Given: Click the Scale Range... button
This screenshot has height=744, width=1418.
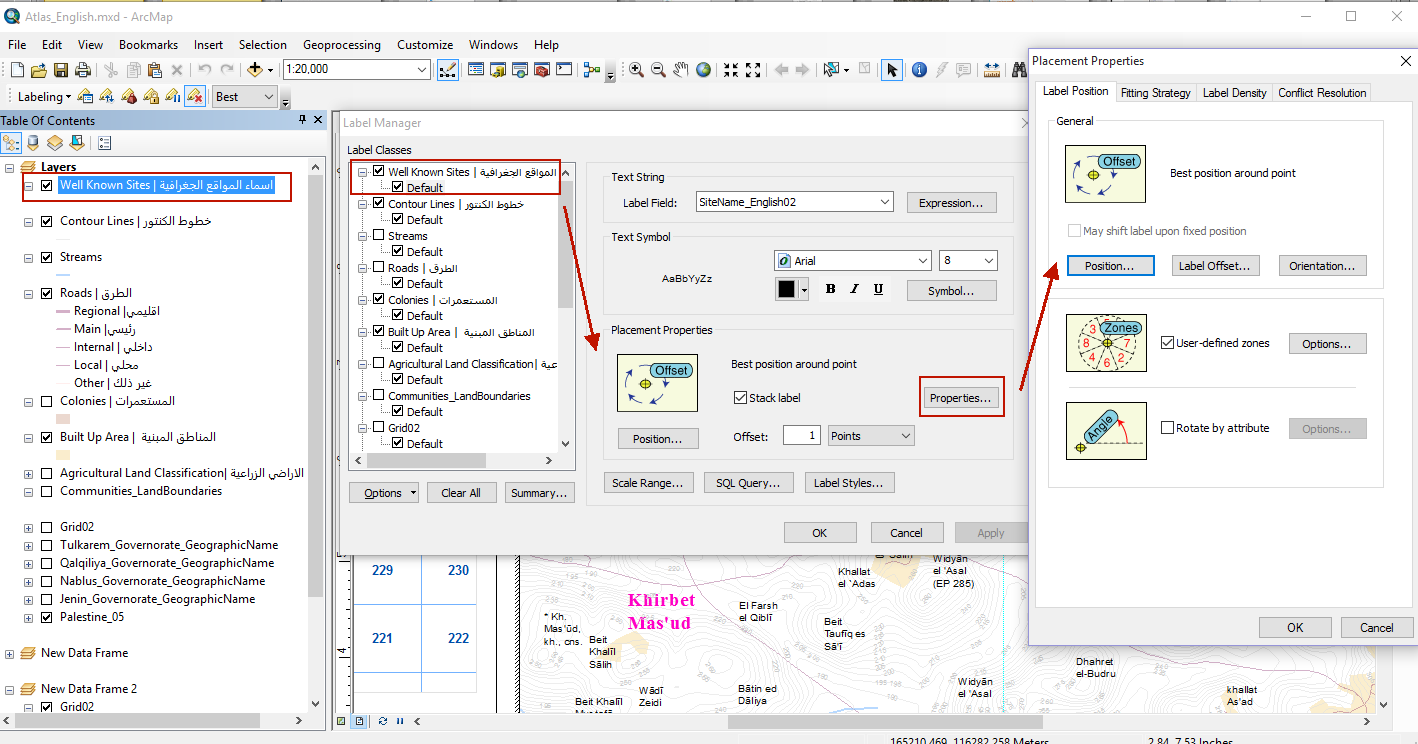Looking at the screenshot, I should click(x=648, y=483).
